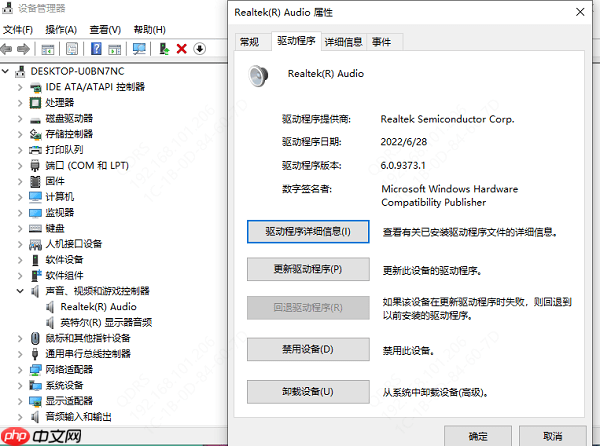
Task: Click the update driver toolbar icon with green arrow
Action: pyautogui.click(x=164, y=49)
